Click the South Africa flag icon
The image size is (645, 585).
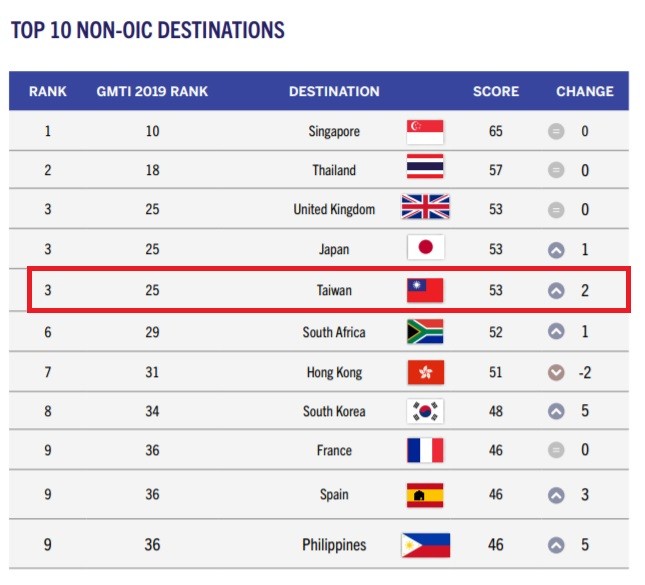point(425,331)
